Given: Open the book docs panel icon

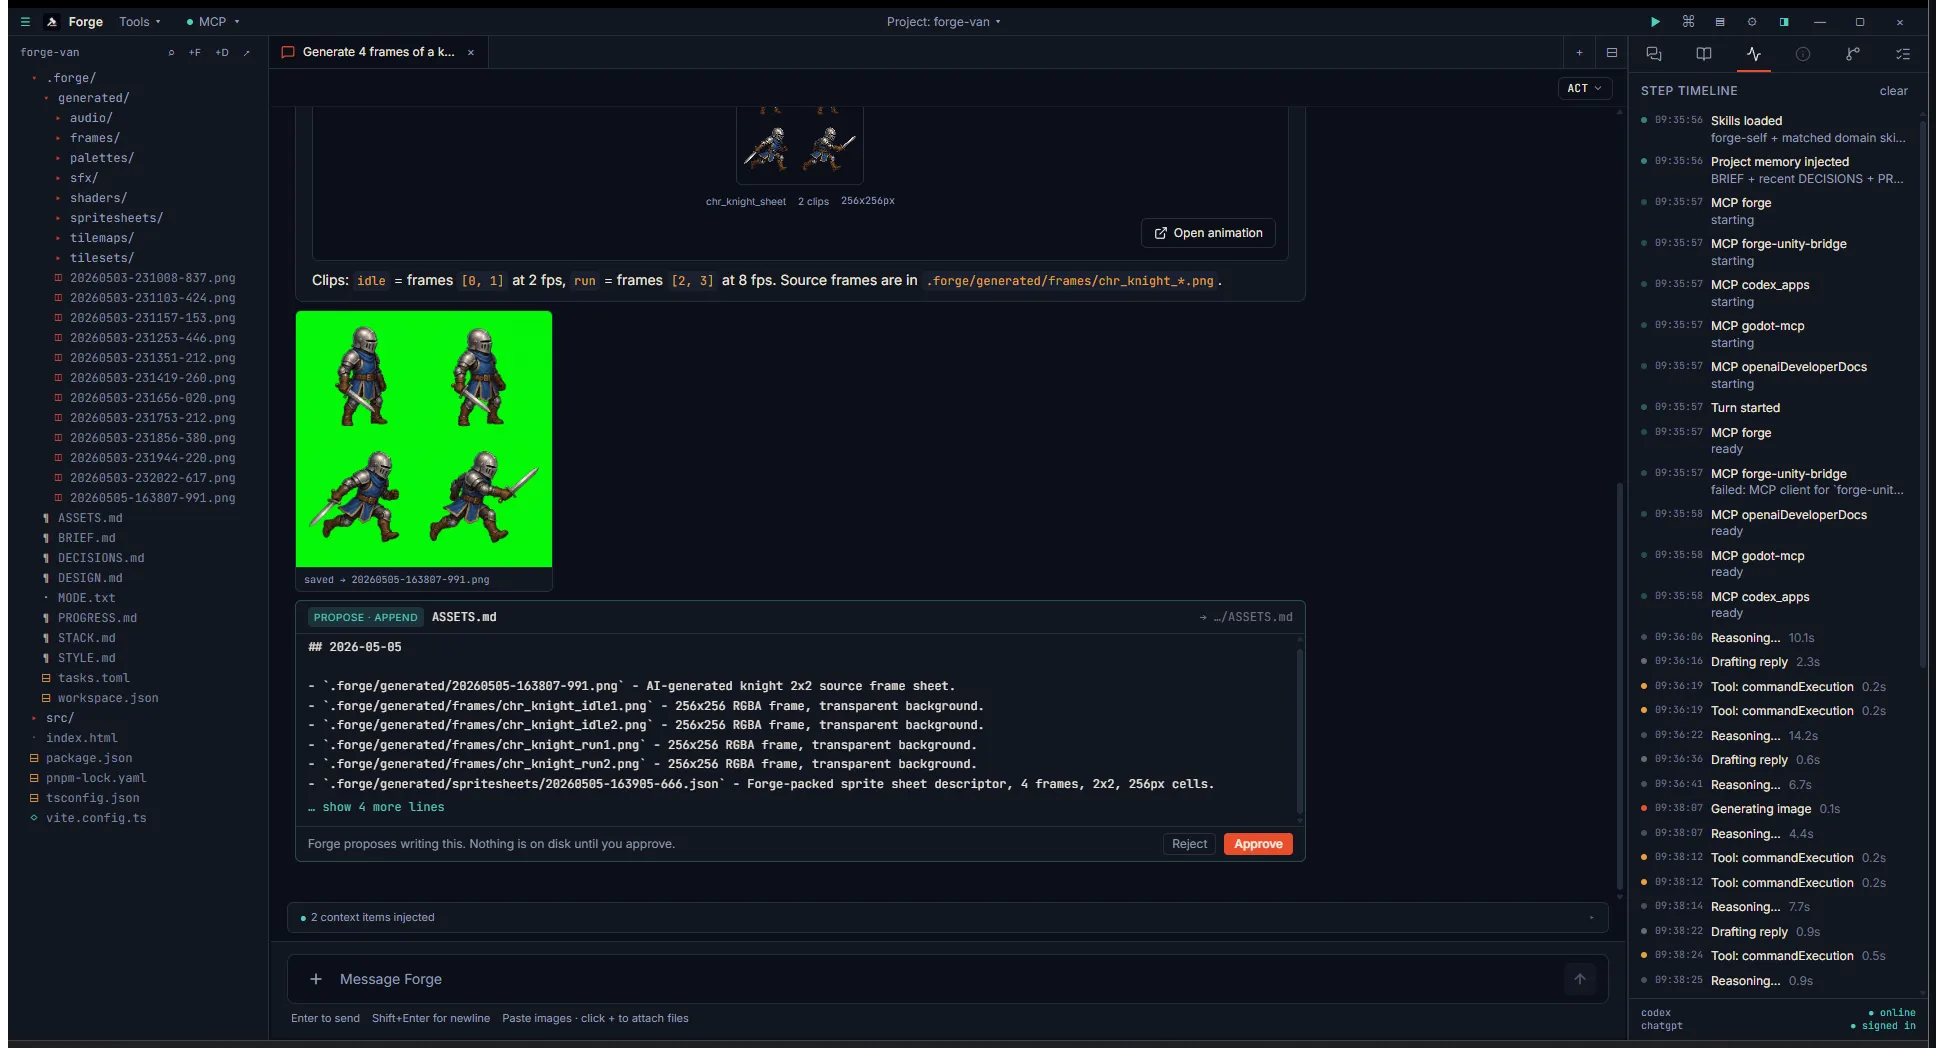Looking at the screenshot, I should pyautogui.click(x=1704, y=54).
